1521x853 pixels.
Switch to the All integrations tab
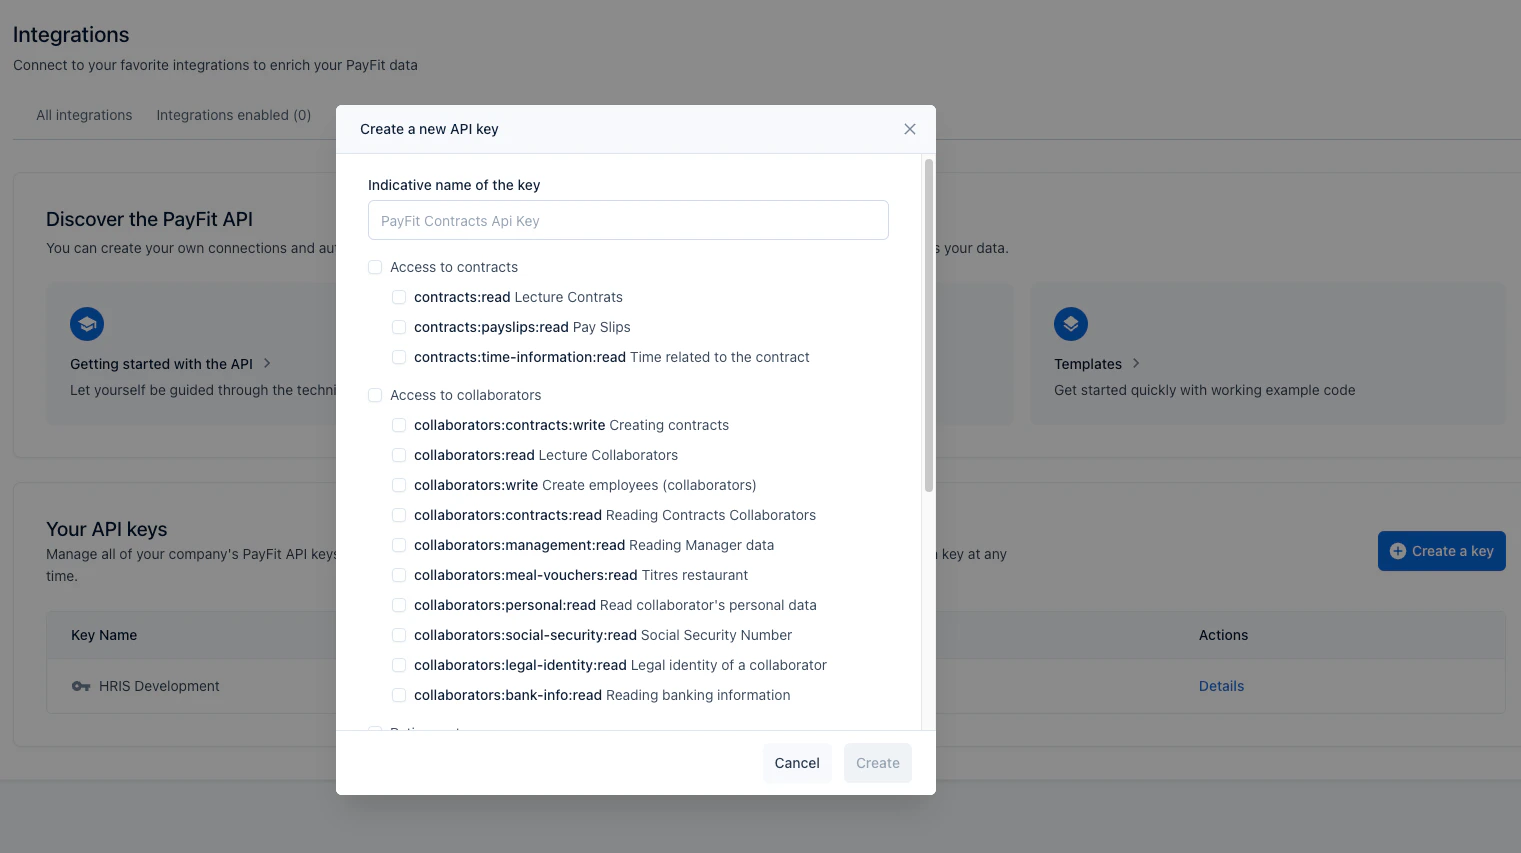click(x=84, y=115)
